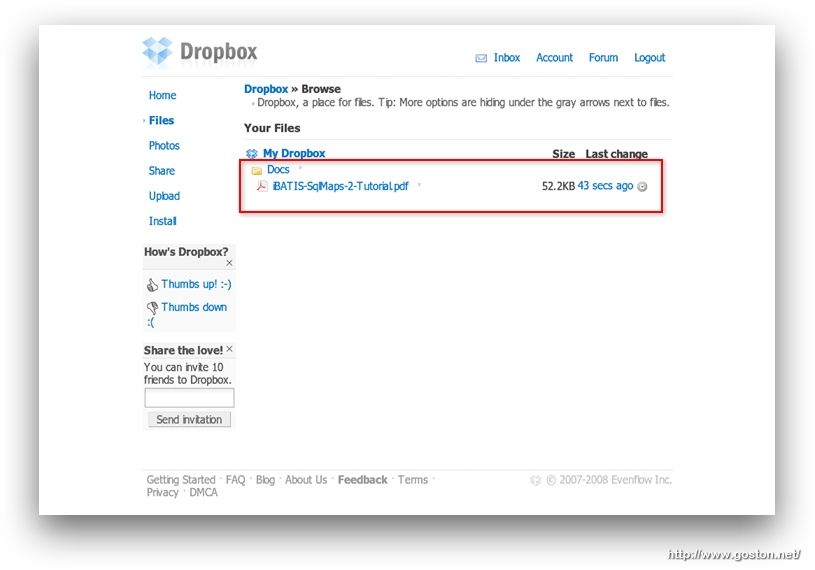815x570 pixels.
Task: Click the Last change column header
Action: 616,154
